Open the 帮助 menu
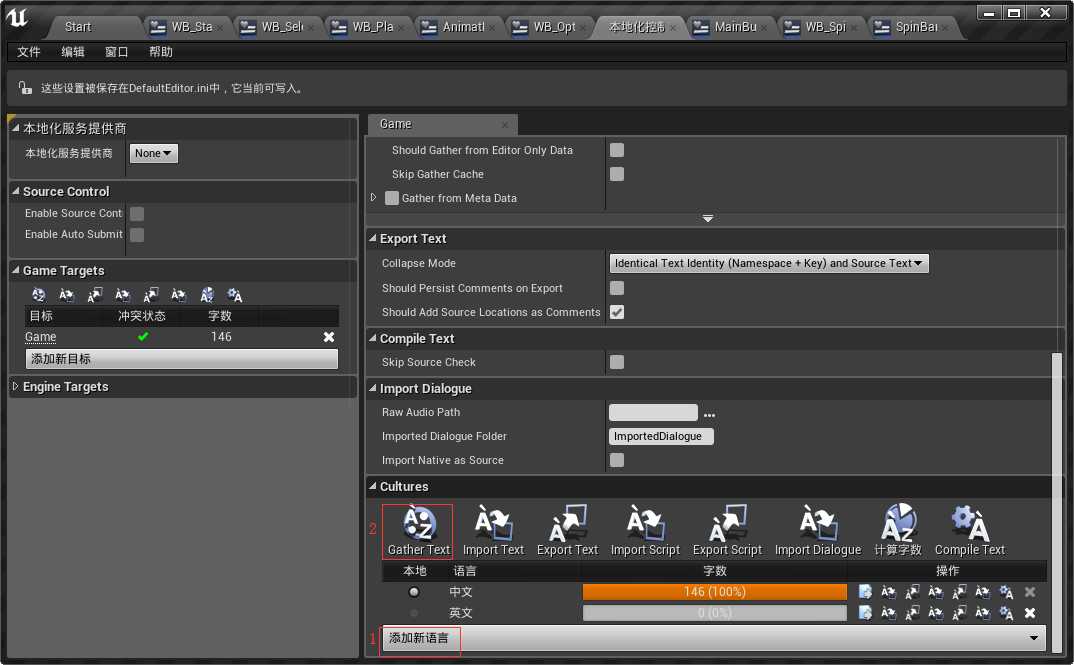 (x=161, y=52)
